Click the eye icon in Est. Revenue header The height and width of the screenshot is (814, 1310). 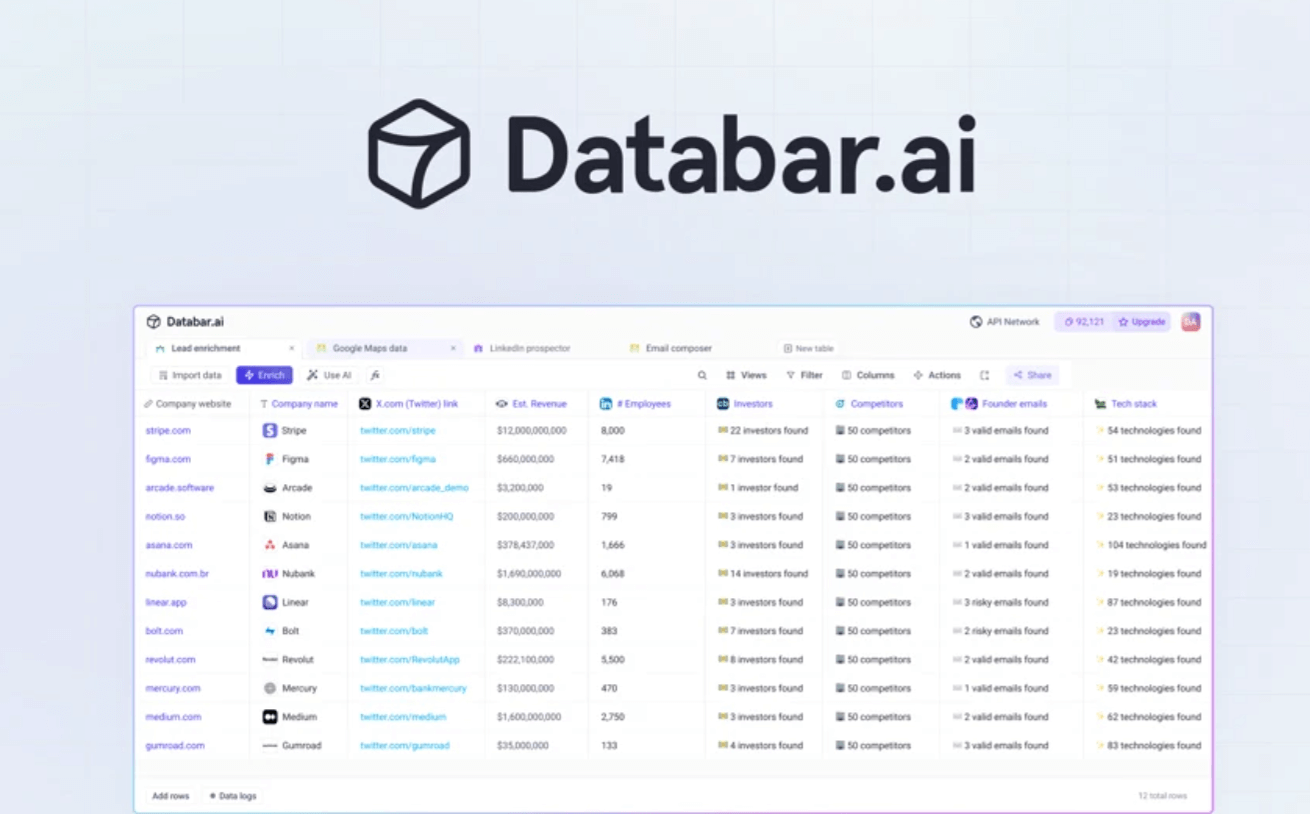click(x=502, y=404)
